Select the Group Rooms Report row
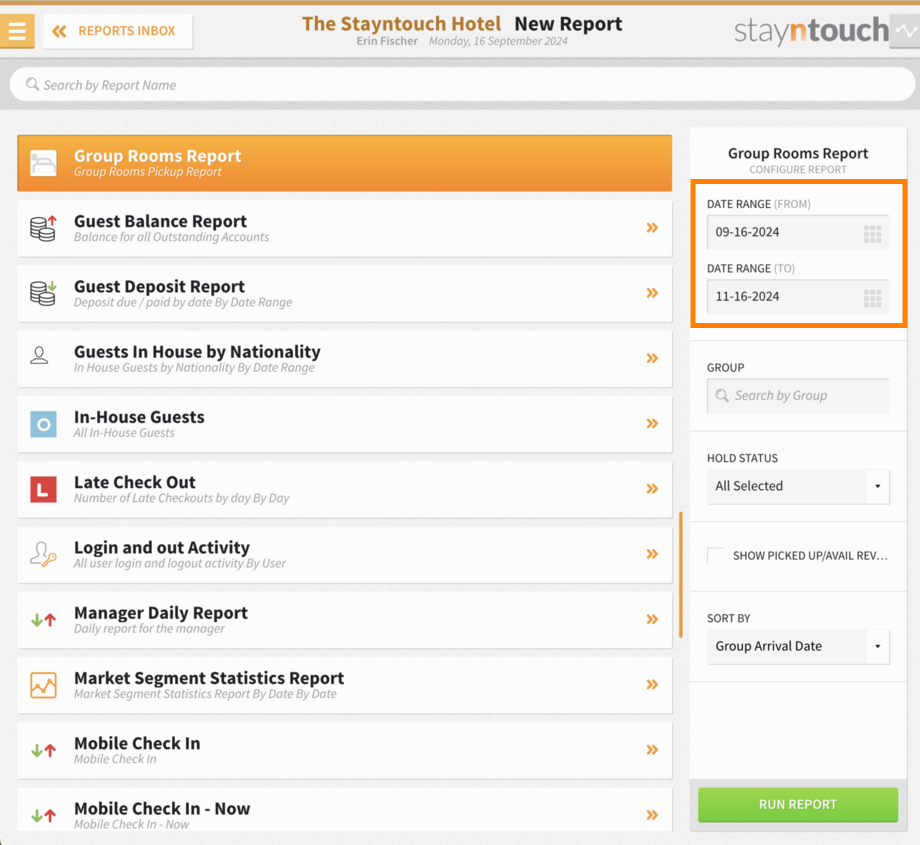This screenshot has width=920, height=845. [x=344, y=163]
